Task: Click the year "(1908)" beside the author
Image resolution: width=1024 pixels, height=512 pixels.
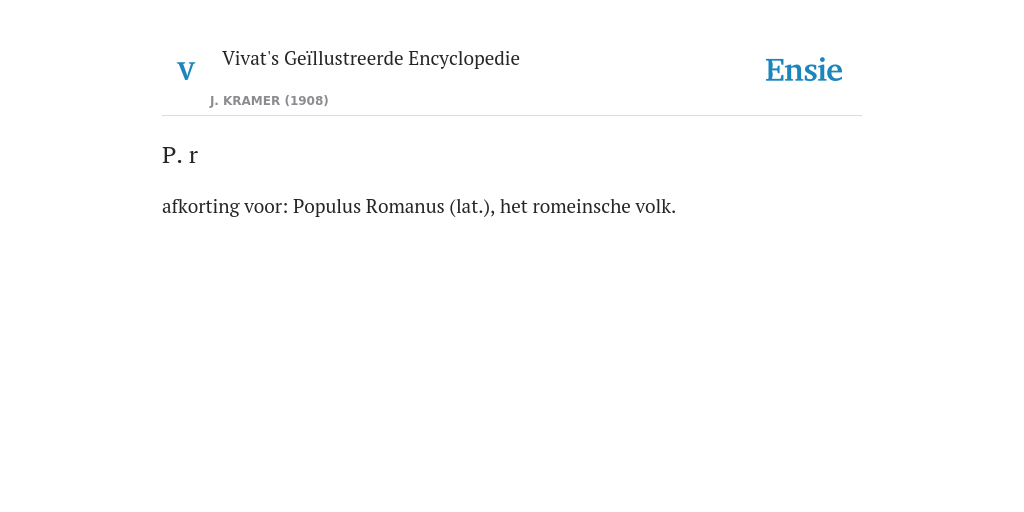Action: pyautogui.click(x=306, y=101)
